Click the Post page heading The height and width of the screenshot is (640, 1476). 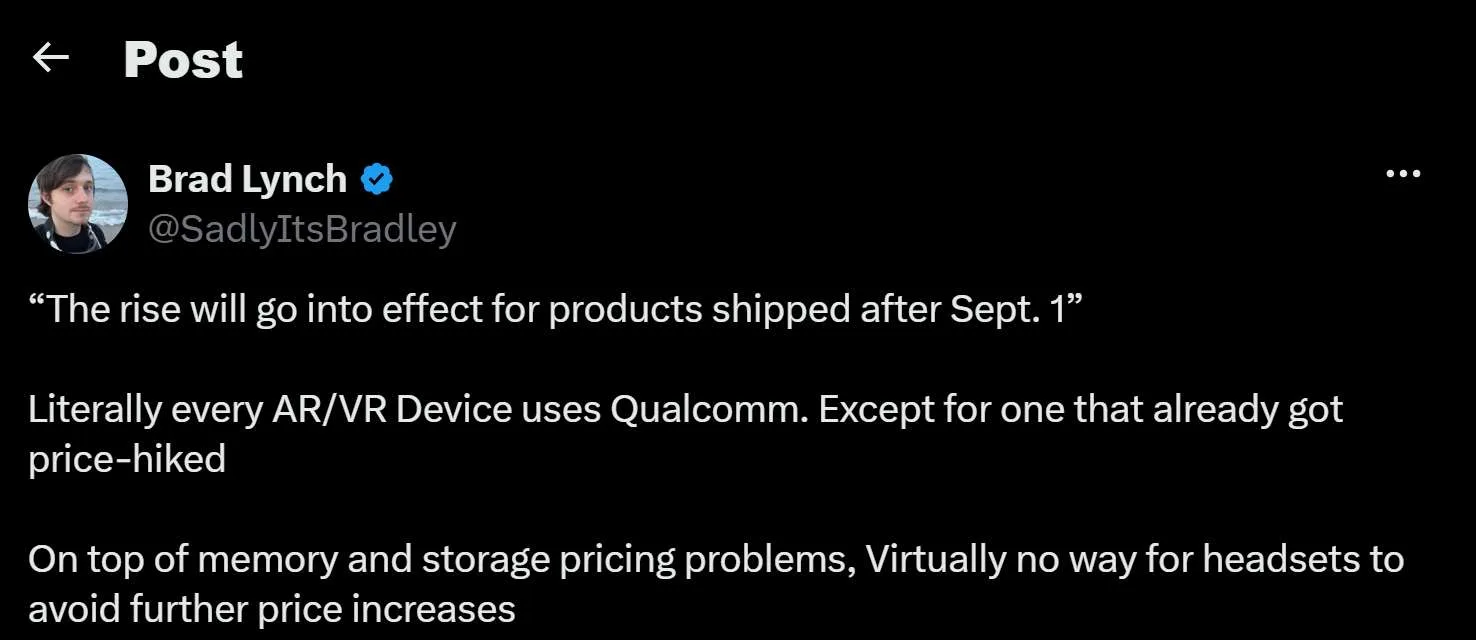183,59
